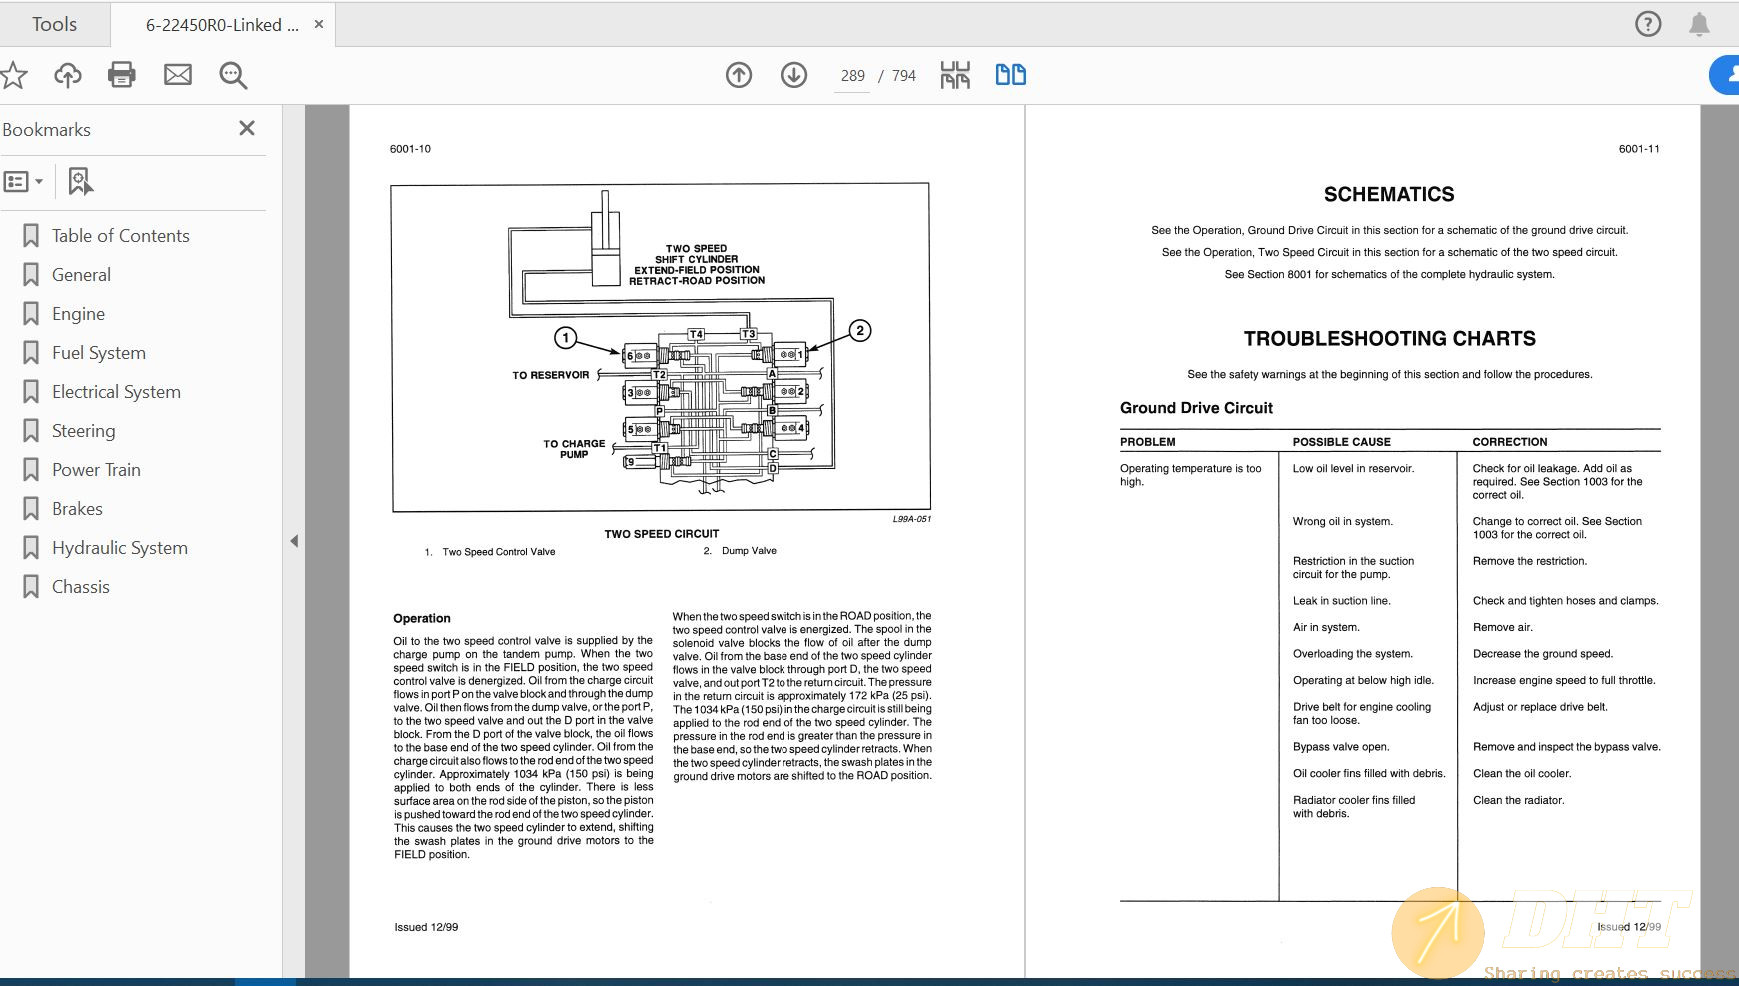Open the find text magnifier tool
The width and height of the screenshot is (1739, 986).
coord(233,75)
